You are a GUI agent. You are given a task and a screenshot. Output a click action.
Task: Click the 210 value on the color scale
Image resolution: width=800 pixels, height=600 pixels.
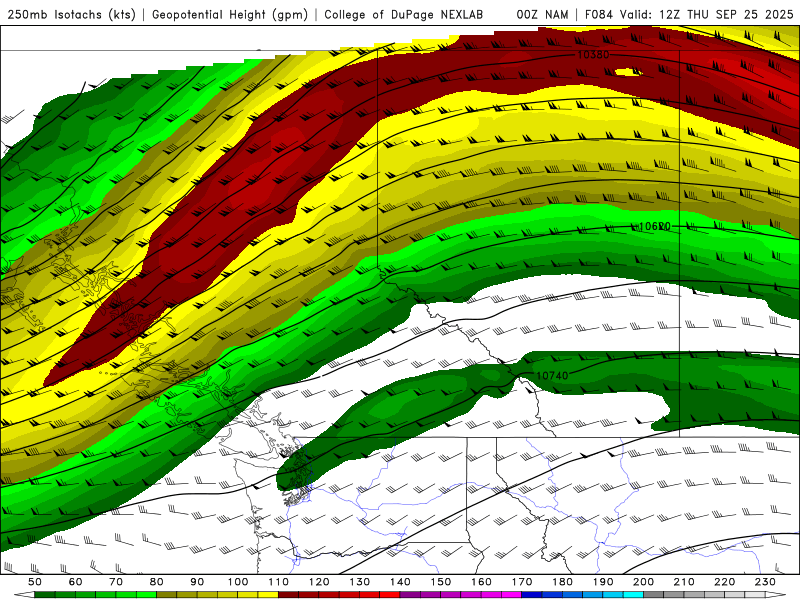tap(684, 582)
